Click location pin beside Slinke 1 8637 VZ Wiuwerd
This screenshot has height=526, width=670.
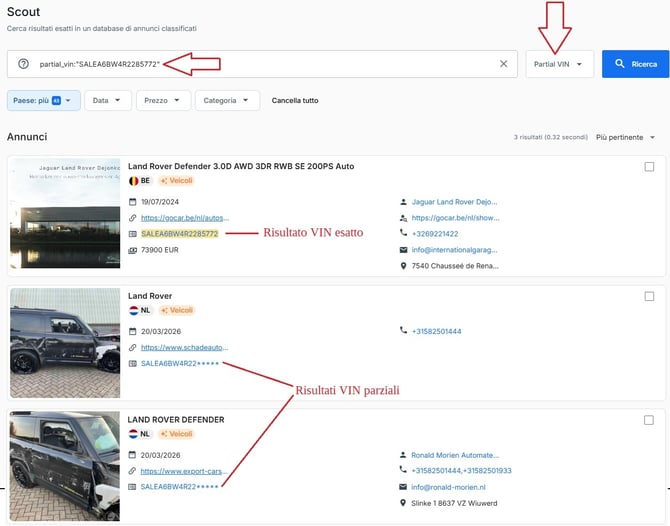pos(403,503)
